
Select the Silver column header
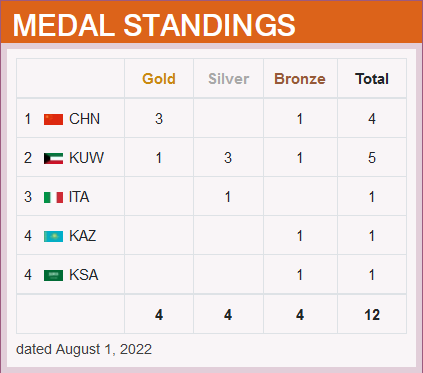228,79
